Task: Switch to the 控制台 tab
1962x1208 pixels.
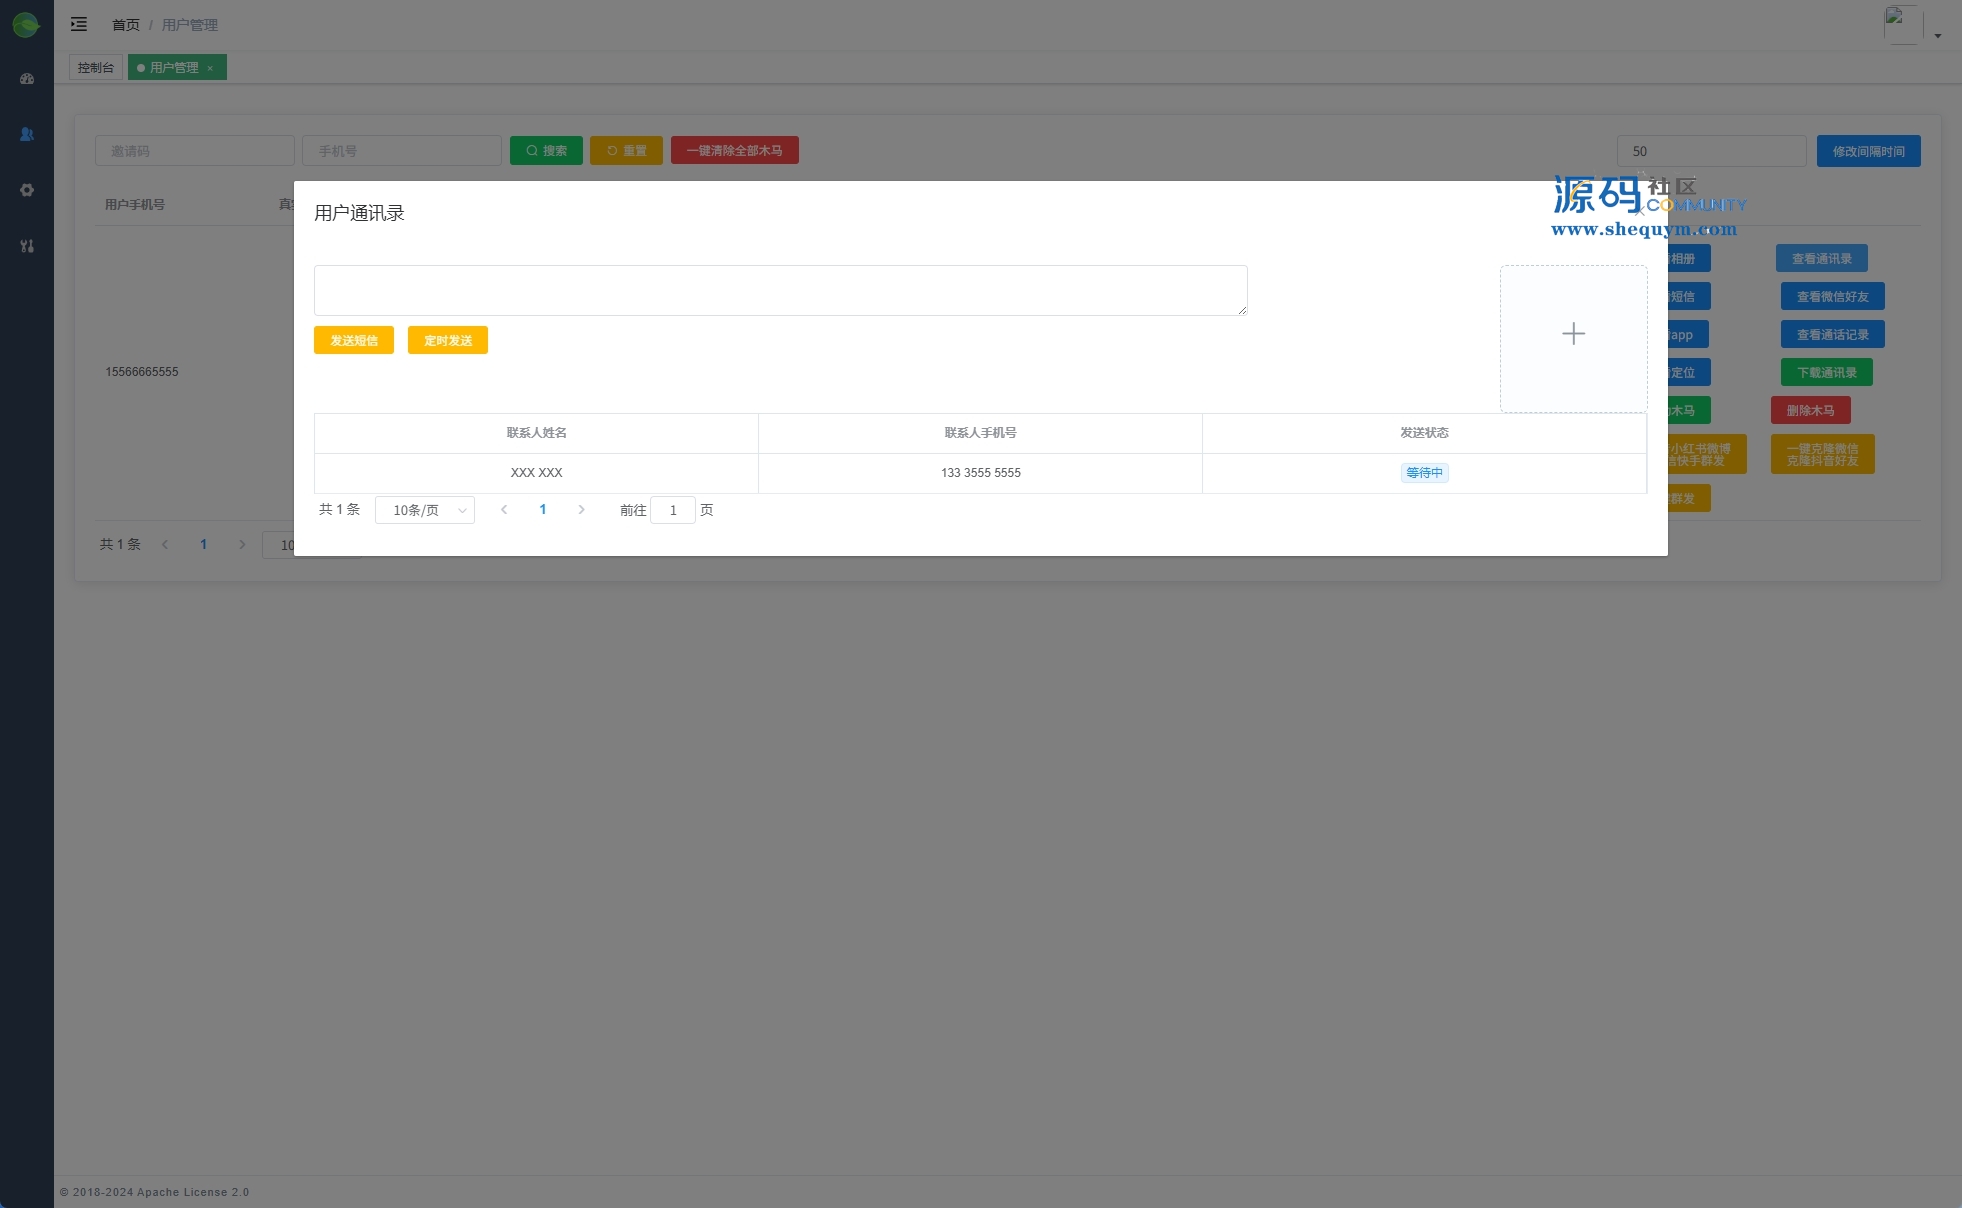Action: (96, 67)
